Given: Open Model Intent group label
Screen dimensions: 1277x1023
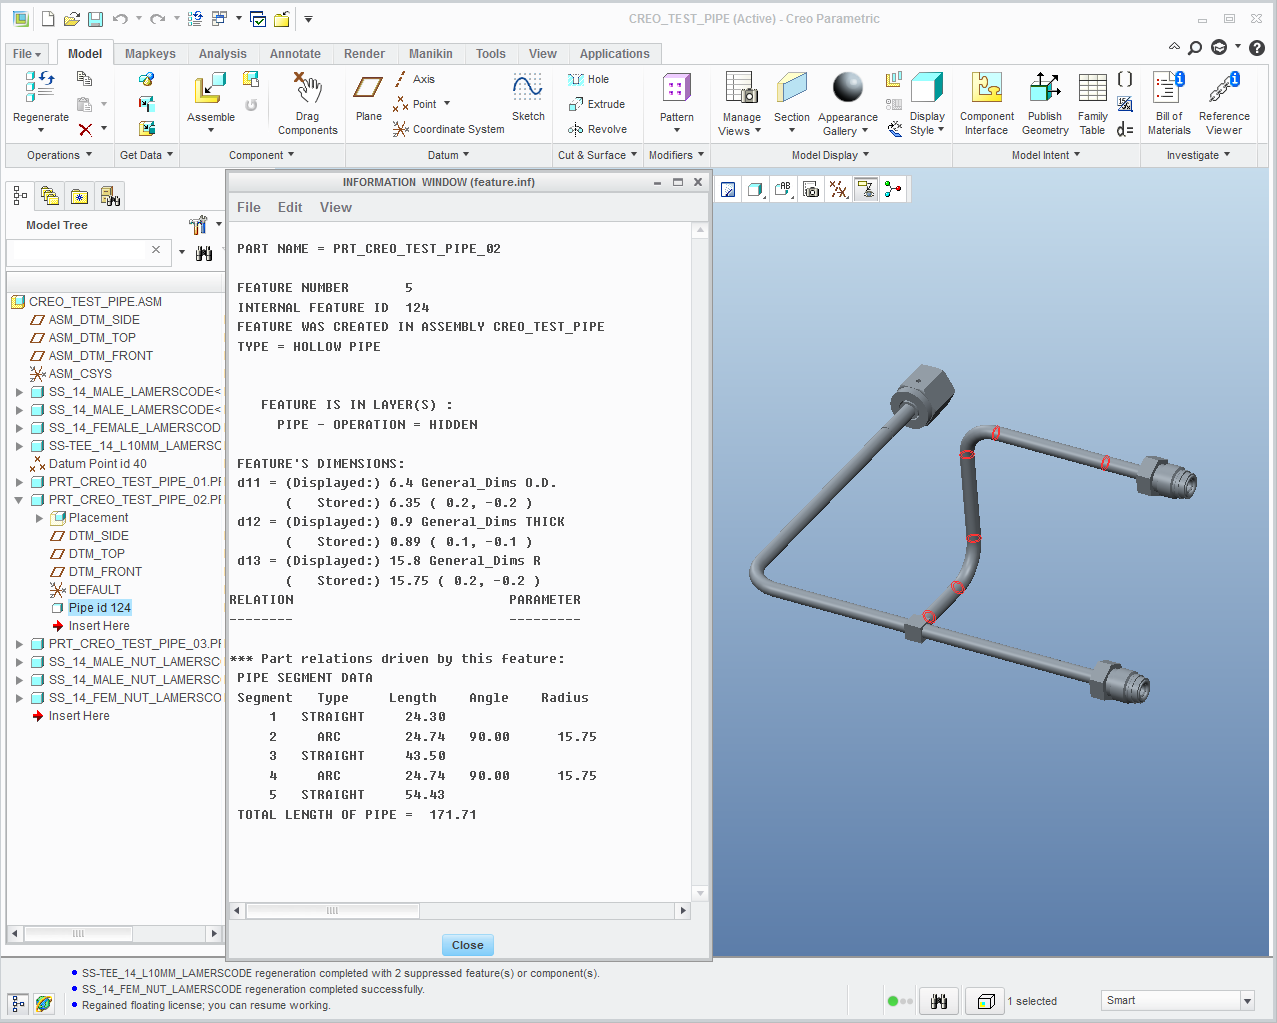Looking at the screenshot, I should (1045, 155).
